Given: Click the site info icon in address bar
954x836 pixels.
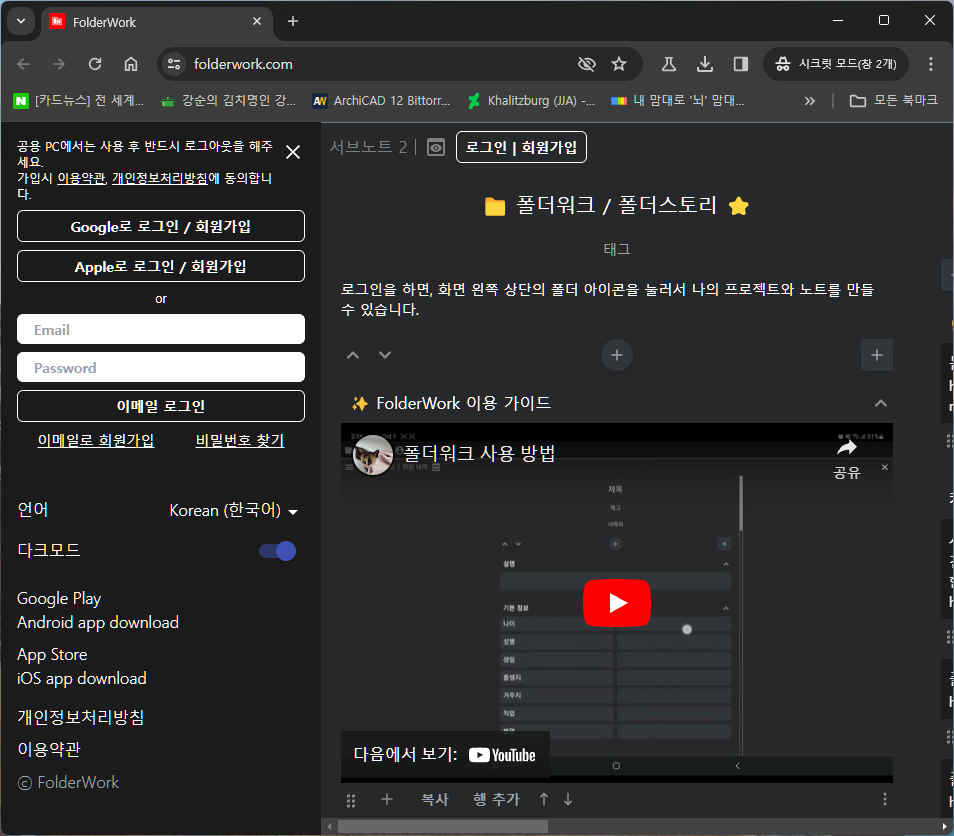Looking at the screenshot, I should [x=174, y=64].
